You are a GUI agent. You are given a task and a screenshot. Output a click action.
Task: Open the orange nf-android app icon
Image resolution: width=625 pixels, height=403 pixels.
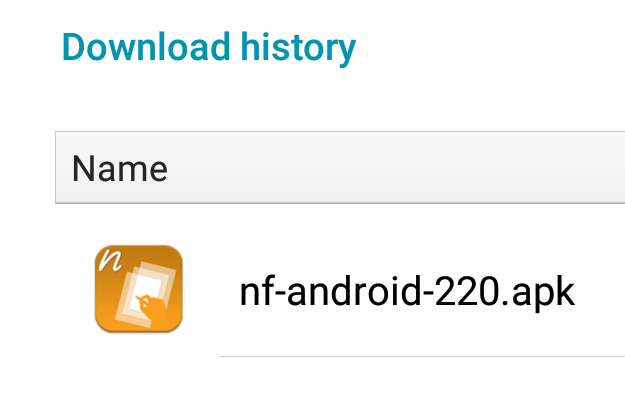pyautogui.click(x=139, y=289)
